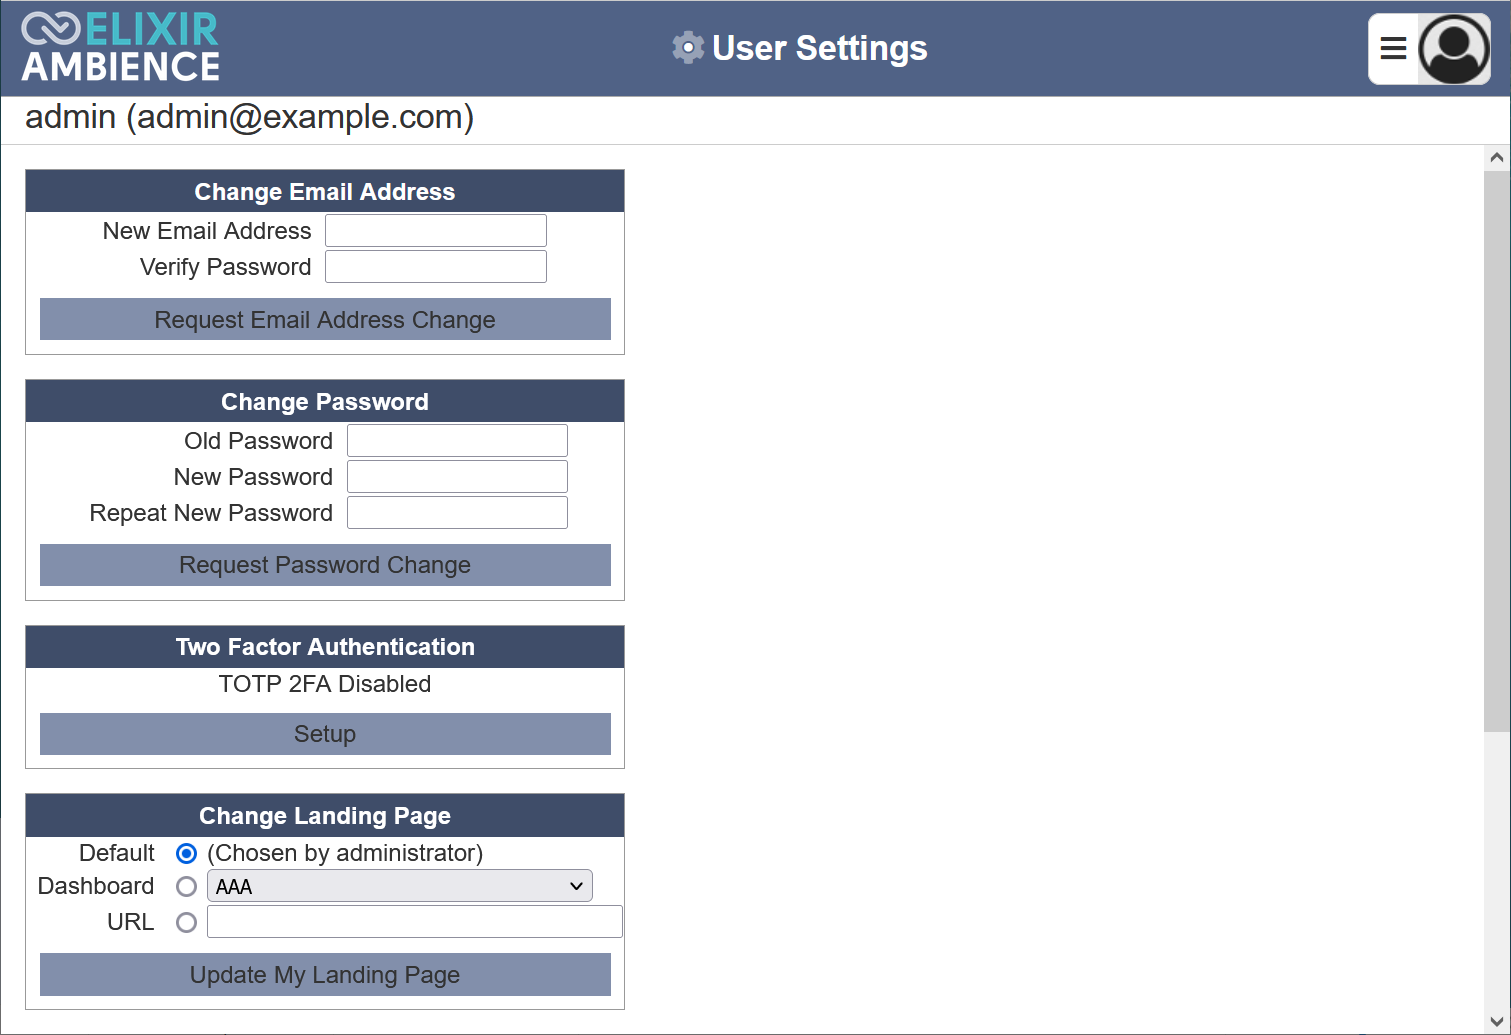Focus the New Email Address field
The image size is (1511, 1035).
click(x=435, y=231)
